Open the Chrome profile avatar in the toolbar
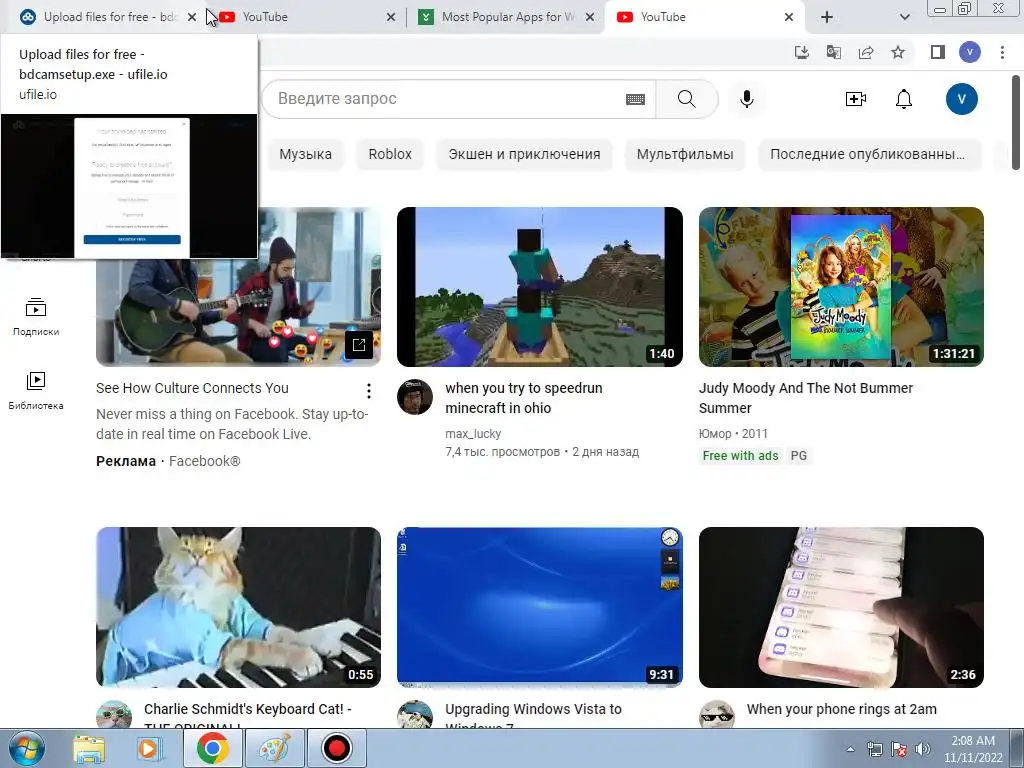 969,52
